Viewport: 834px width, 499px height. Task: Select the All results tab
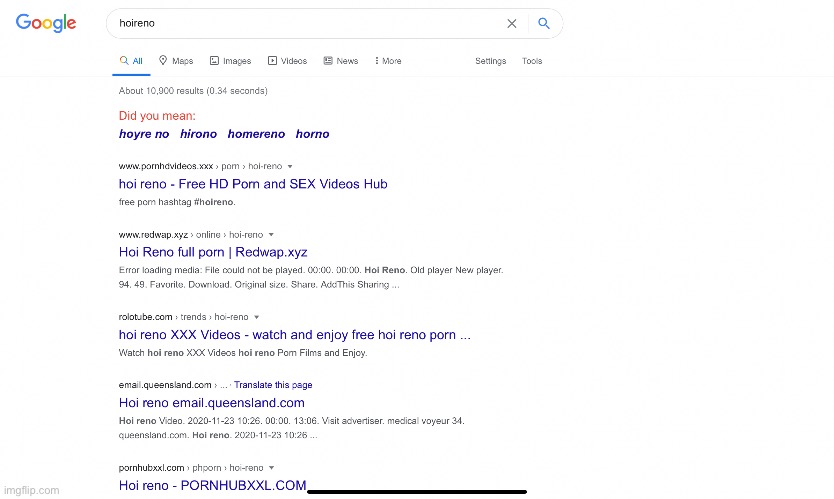(x=131, y=61)
